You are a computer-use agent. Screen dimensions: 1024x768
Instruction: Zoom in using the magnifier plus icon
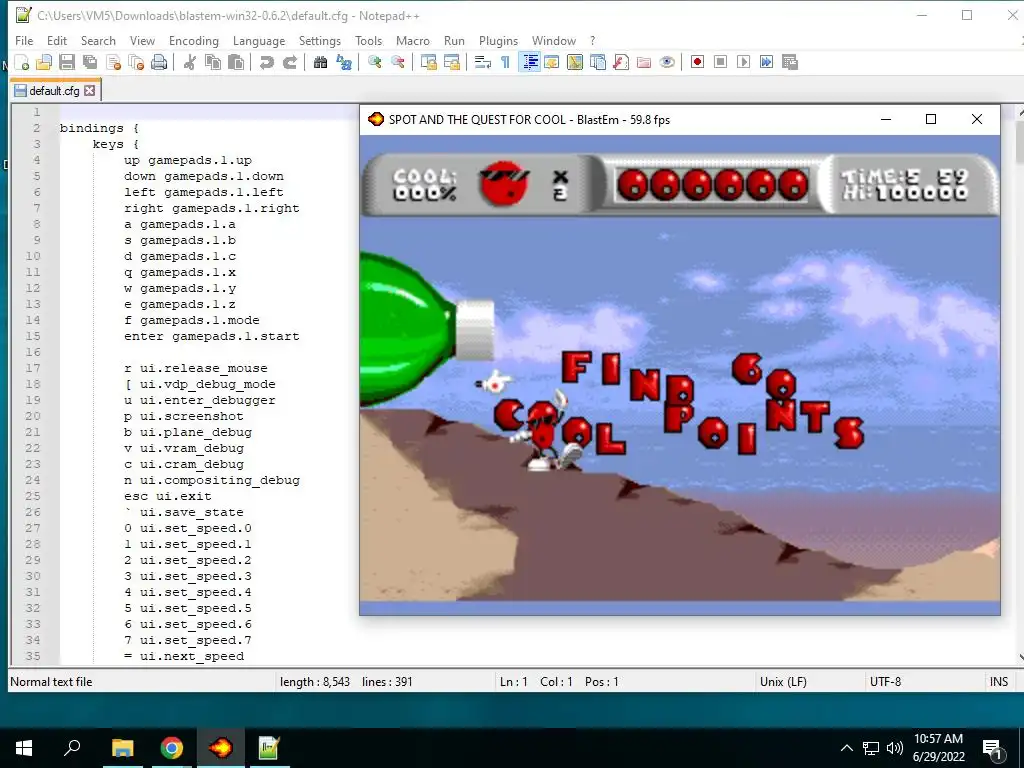(375, 63)
